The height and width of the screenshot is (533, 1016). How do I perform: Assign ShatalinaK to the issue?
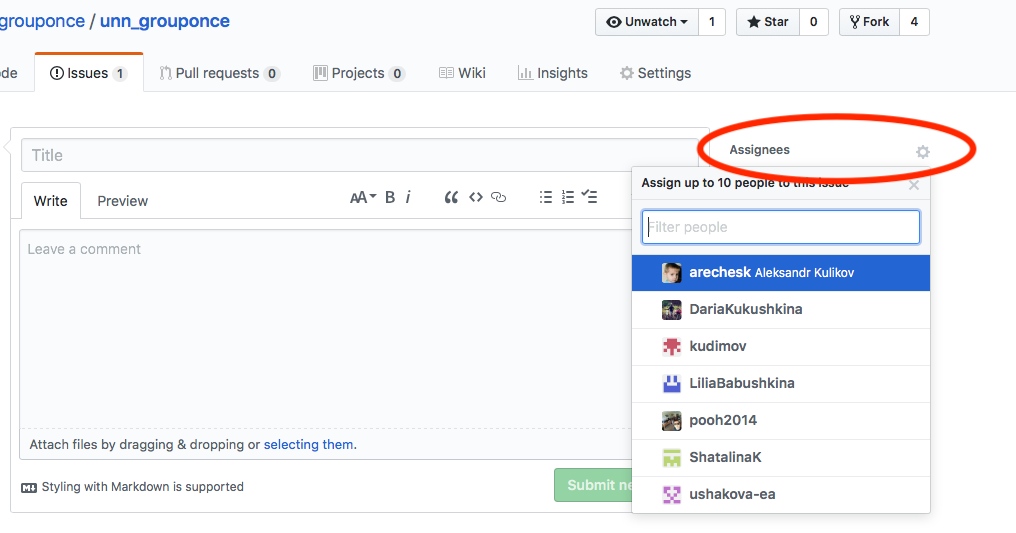[x=781, y=458]
